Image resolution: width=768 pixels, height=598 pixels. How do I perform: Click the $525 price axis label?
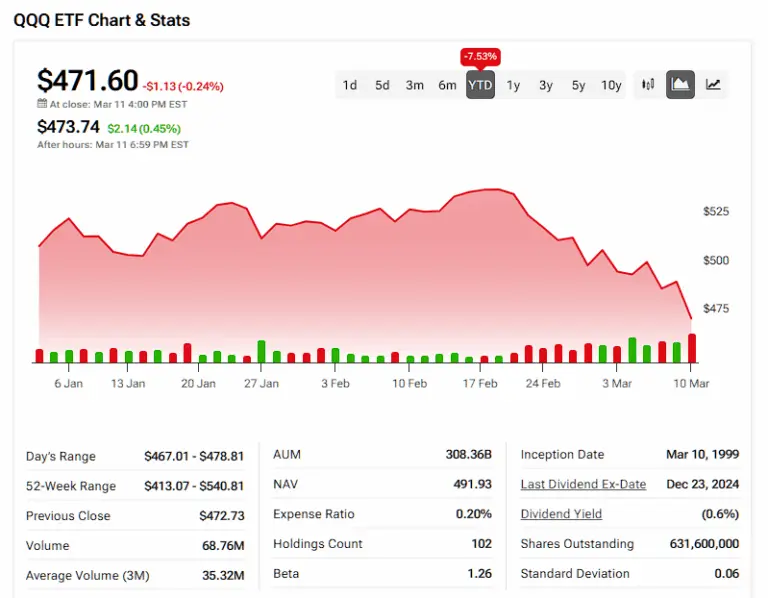tap(716, 212)
